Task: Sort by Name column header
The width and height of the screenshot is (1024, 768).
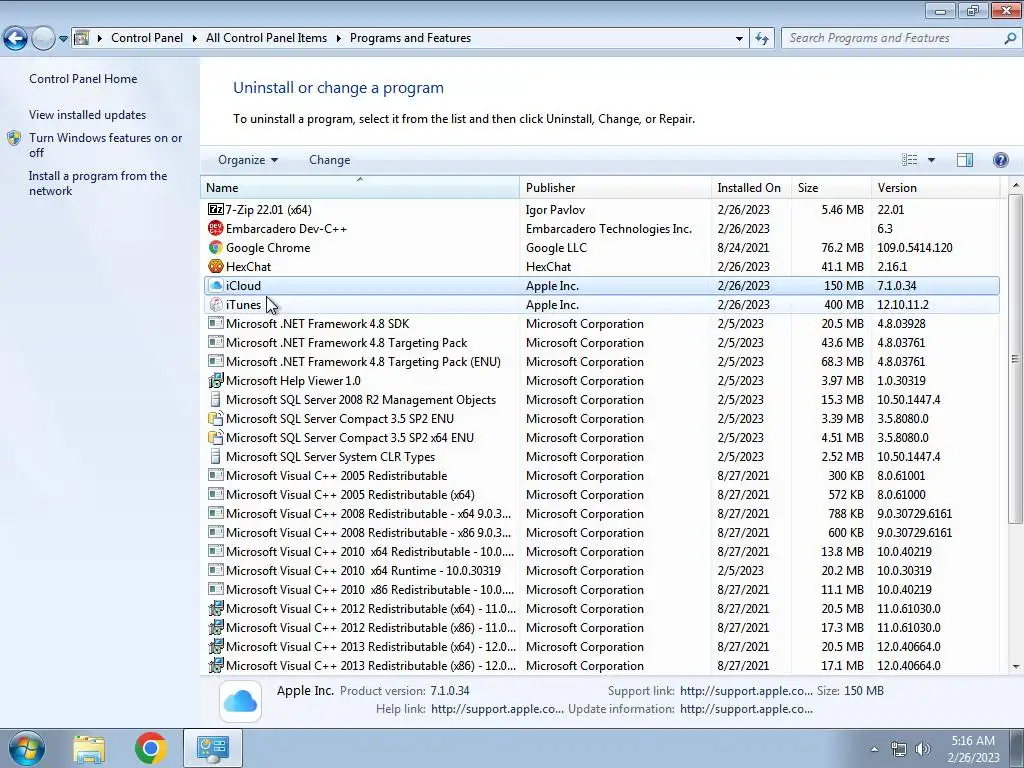Action: (x=360, y=188)
